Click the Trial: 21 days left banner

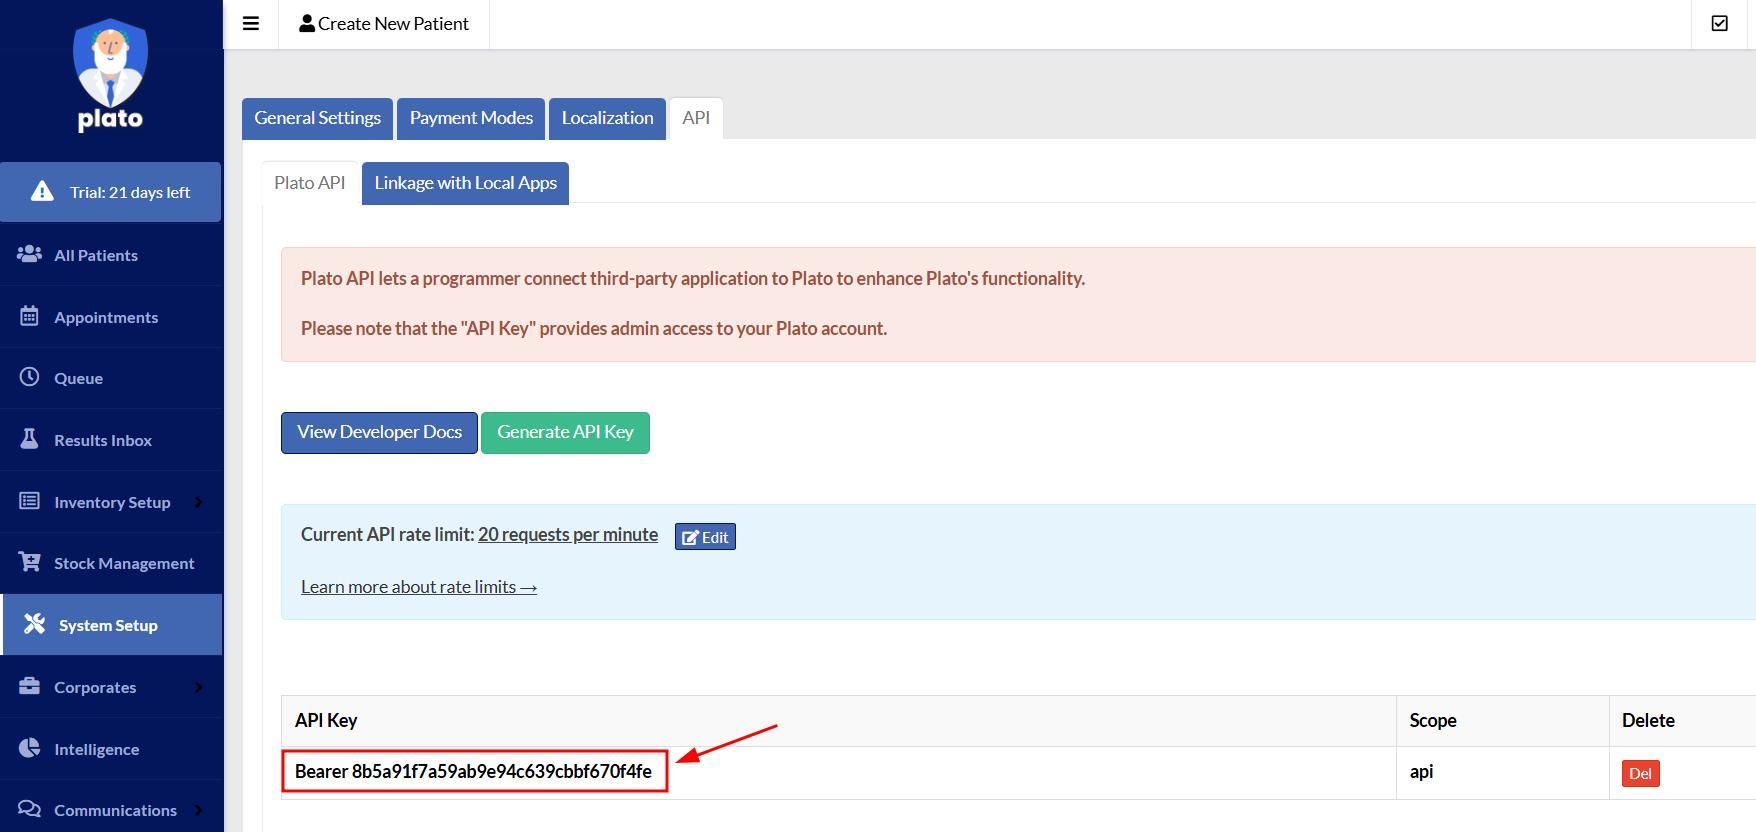pyautogui.click(x=111, y=192)
